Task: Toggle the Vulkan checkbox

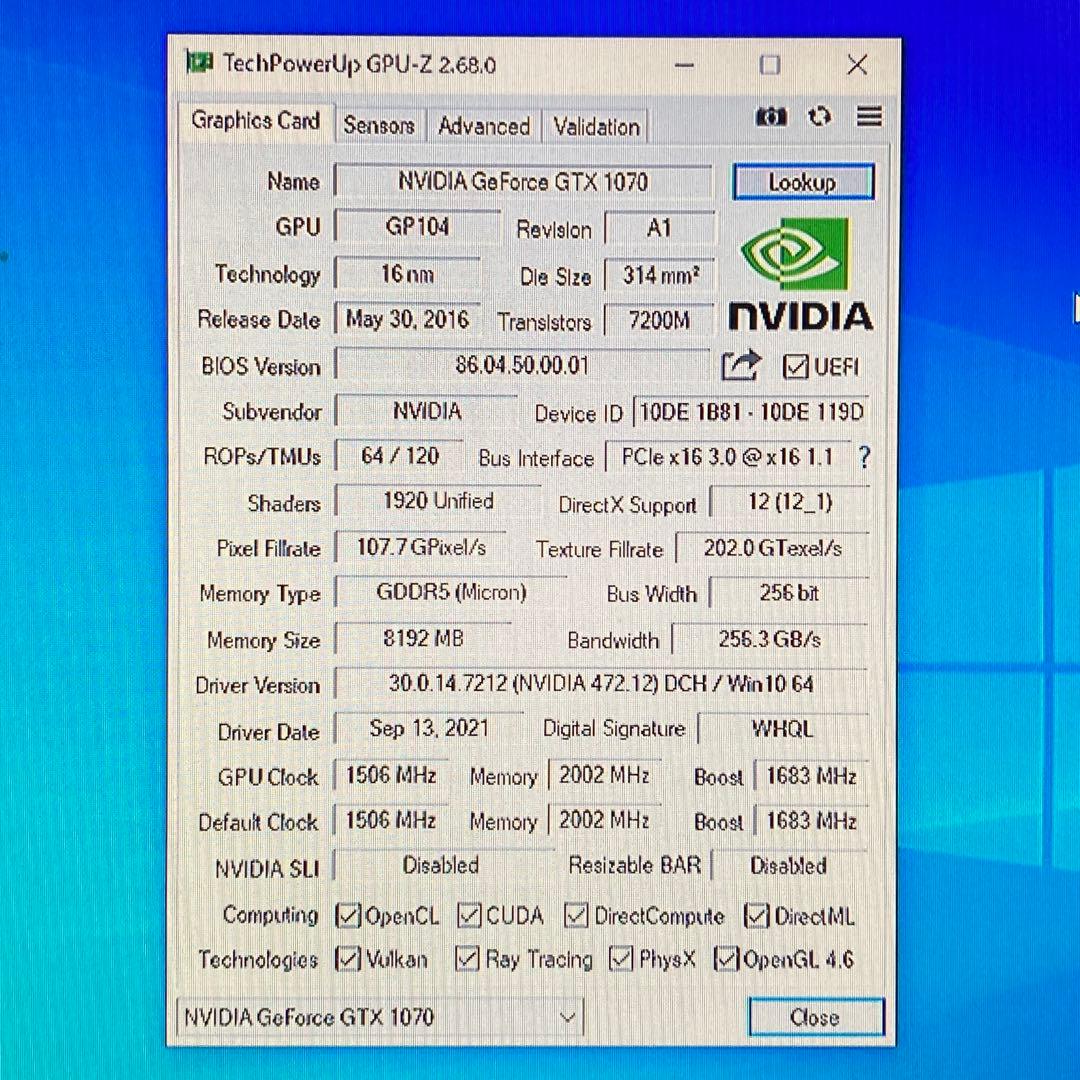Action: tap(347, 959)
